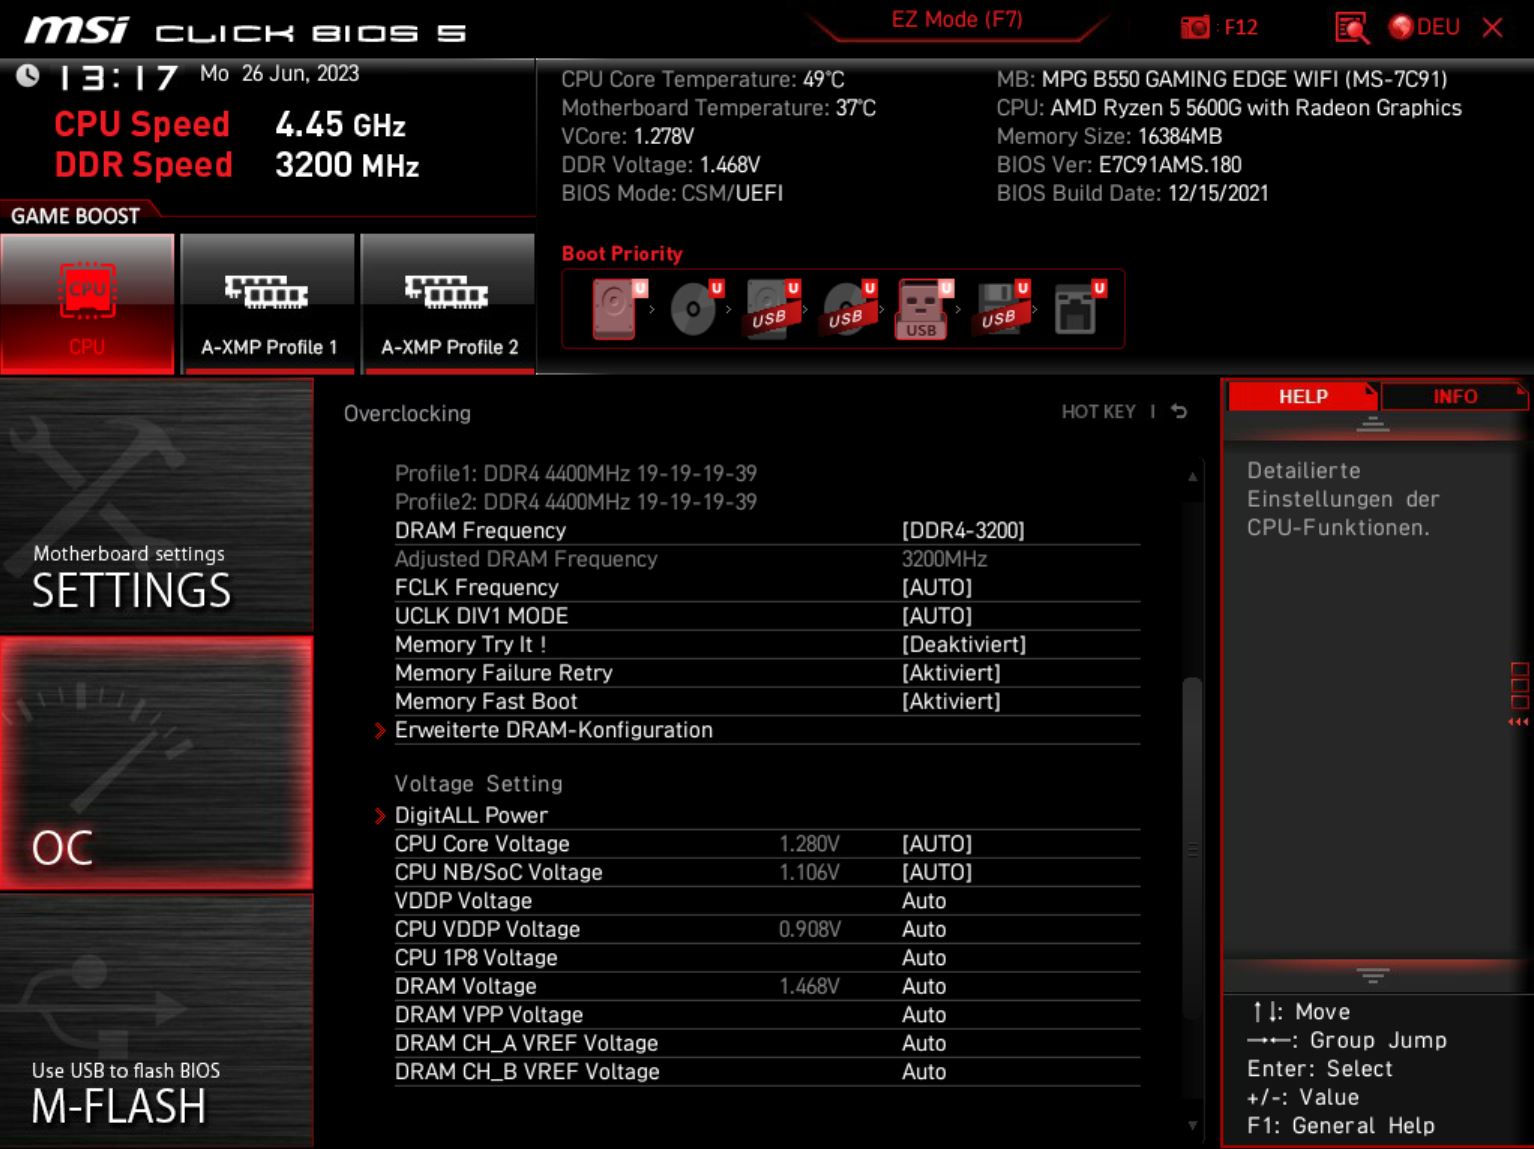
Task: Click the Boot Priority heading
Action: tap(622, 254)
